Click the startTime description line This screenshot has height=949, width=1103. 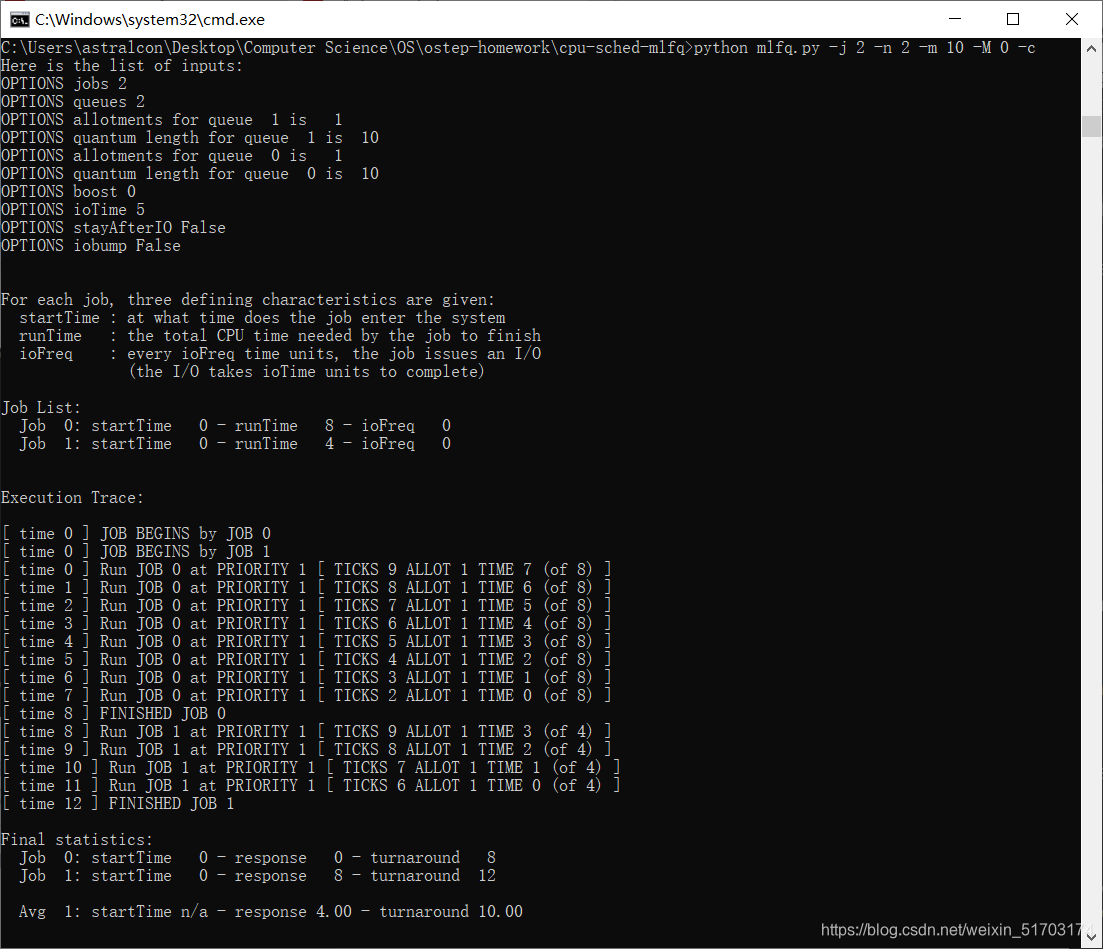click(262, 318)
